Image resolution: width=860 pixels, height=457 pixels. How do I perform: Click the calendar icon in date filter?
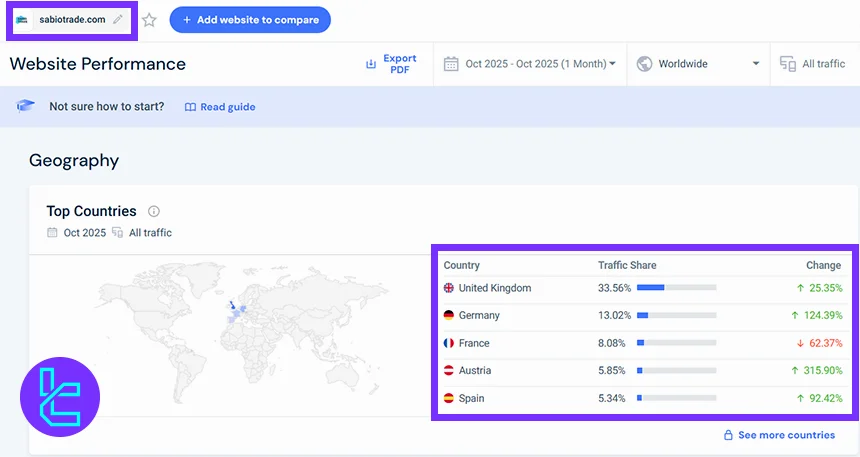(x=451, y=64)
